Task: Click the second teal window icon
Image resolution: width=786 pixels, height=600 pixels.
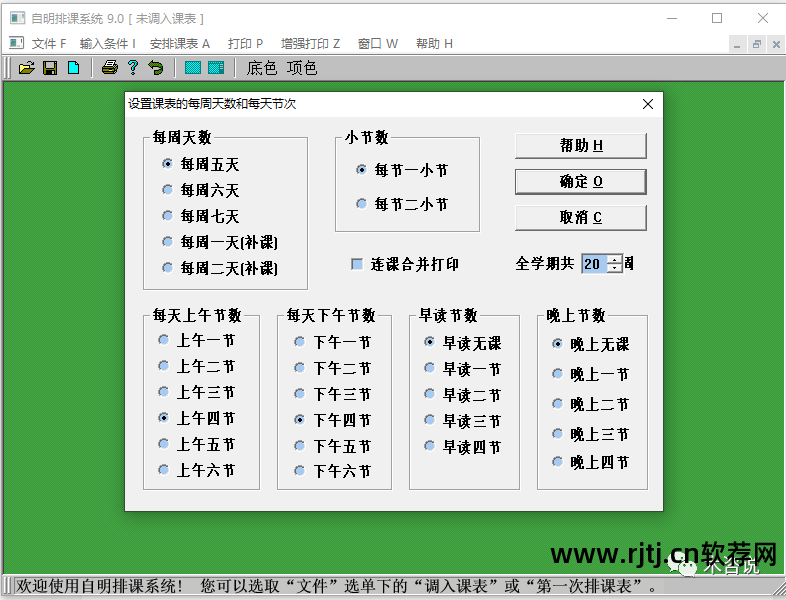Action: 216,68
